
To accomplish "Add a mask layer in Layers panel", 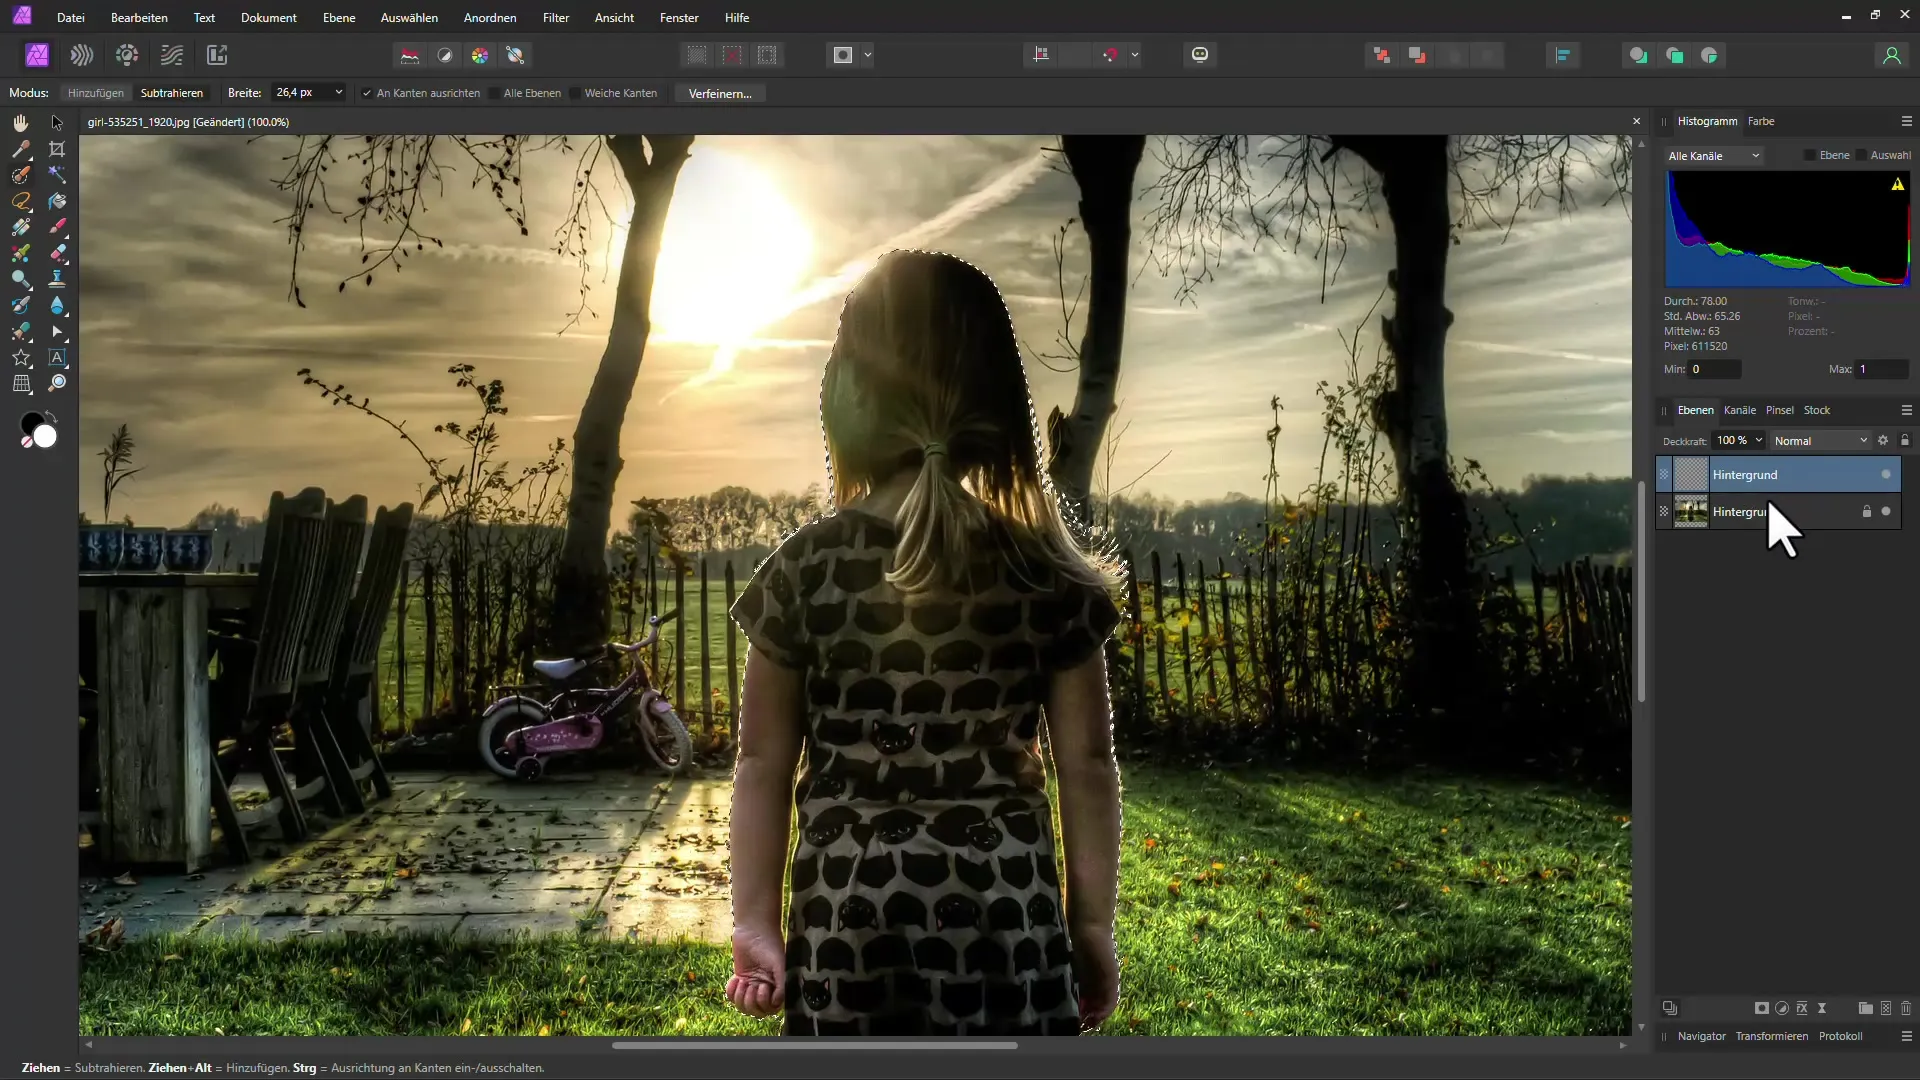I will pyautogui.click(x=1762, y=1008).
